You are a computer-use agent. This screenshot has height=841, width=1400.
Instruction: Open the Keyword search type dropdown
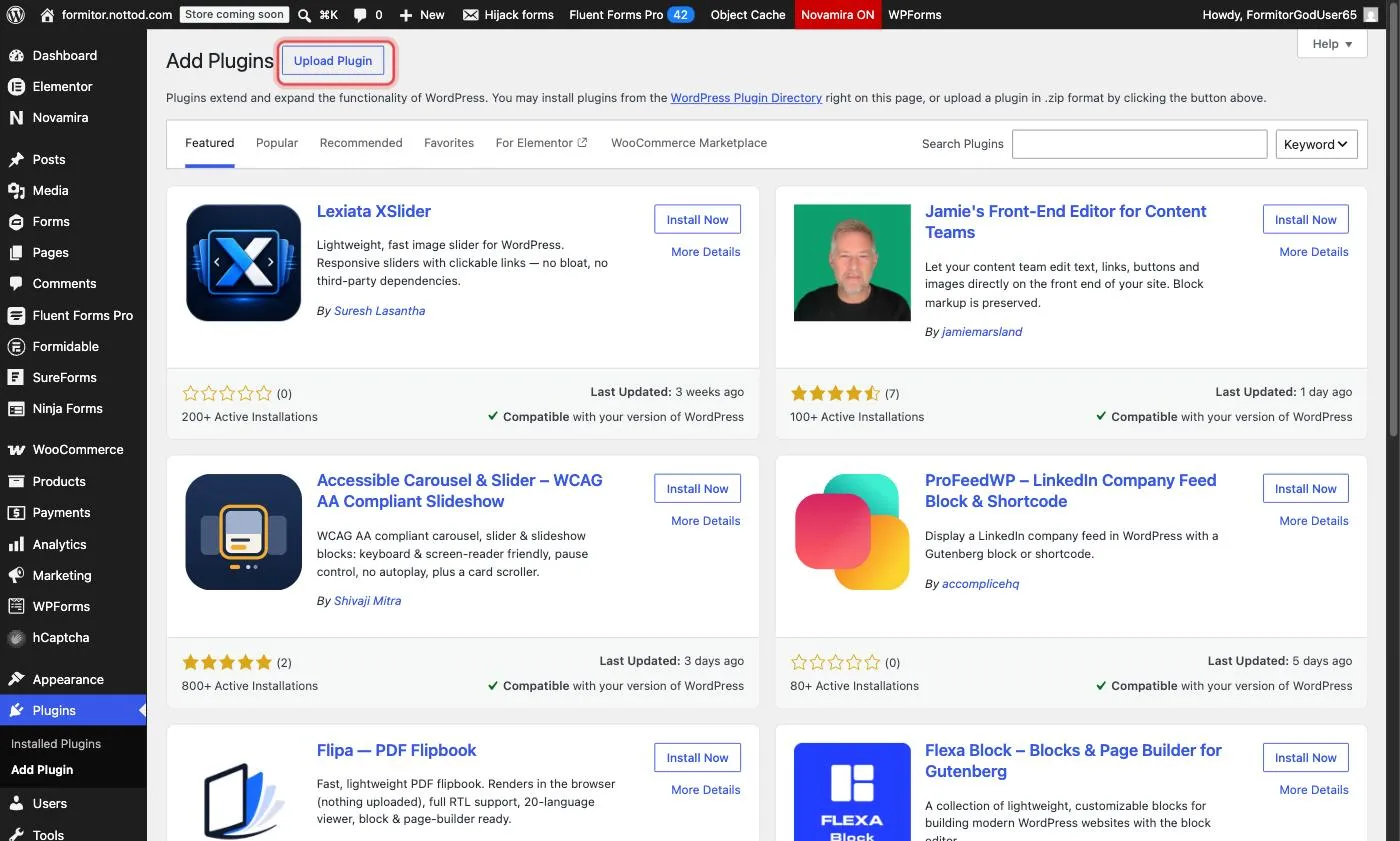(1316, 144)
